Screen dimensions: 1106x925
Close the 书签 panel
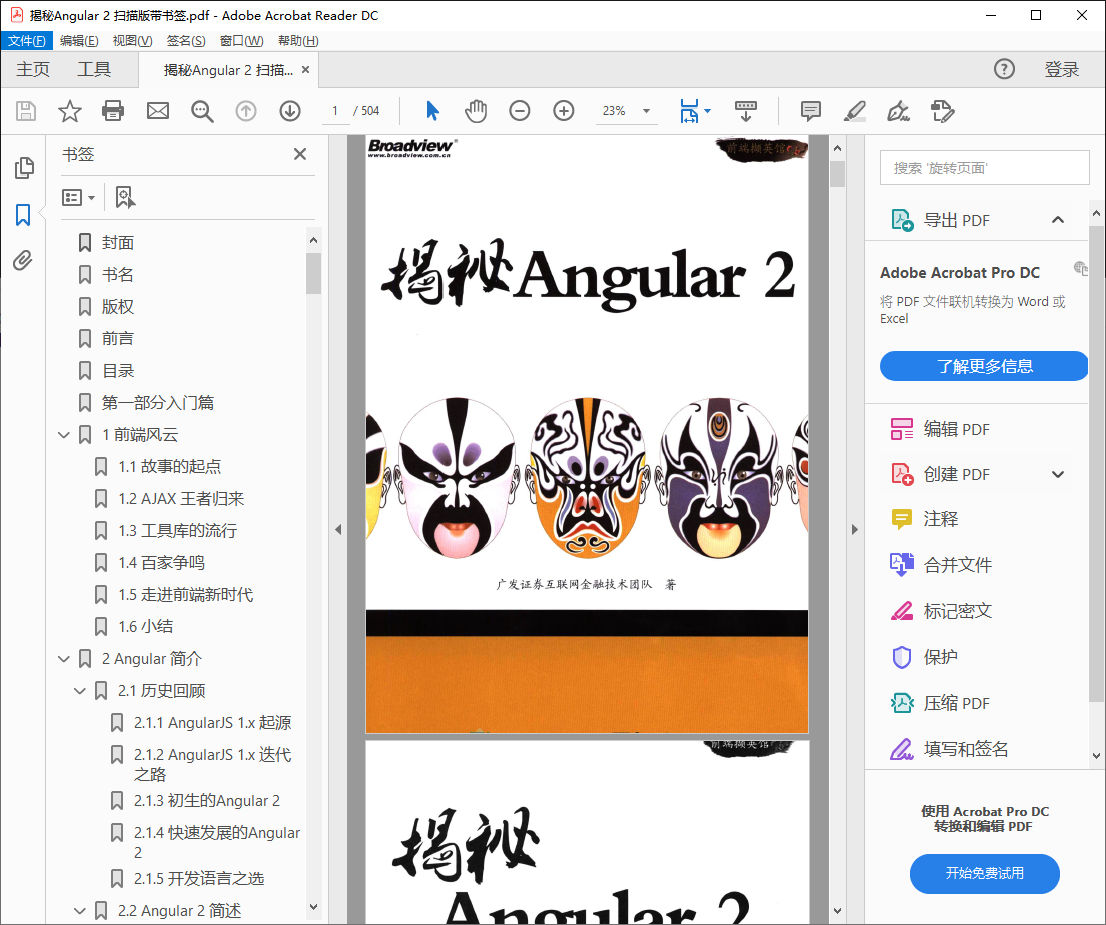point(300,154)
